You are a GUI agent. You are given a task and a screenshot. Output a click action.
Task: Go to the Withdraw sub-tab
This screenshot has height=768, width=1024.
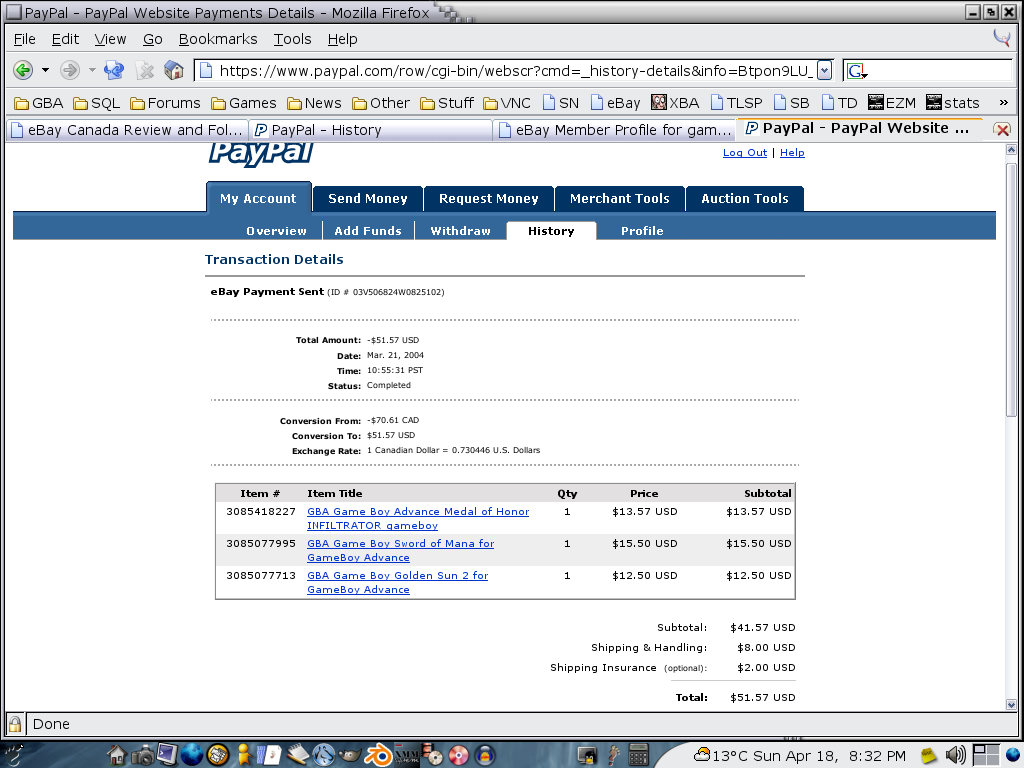[x=460, y=231]
